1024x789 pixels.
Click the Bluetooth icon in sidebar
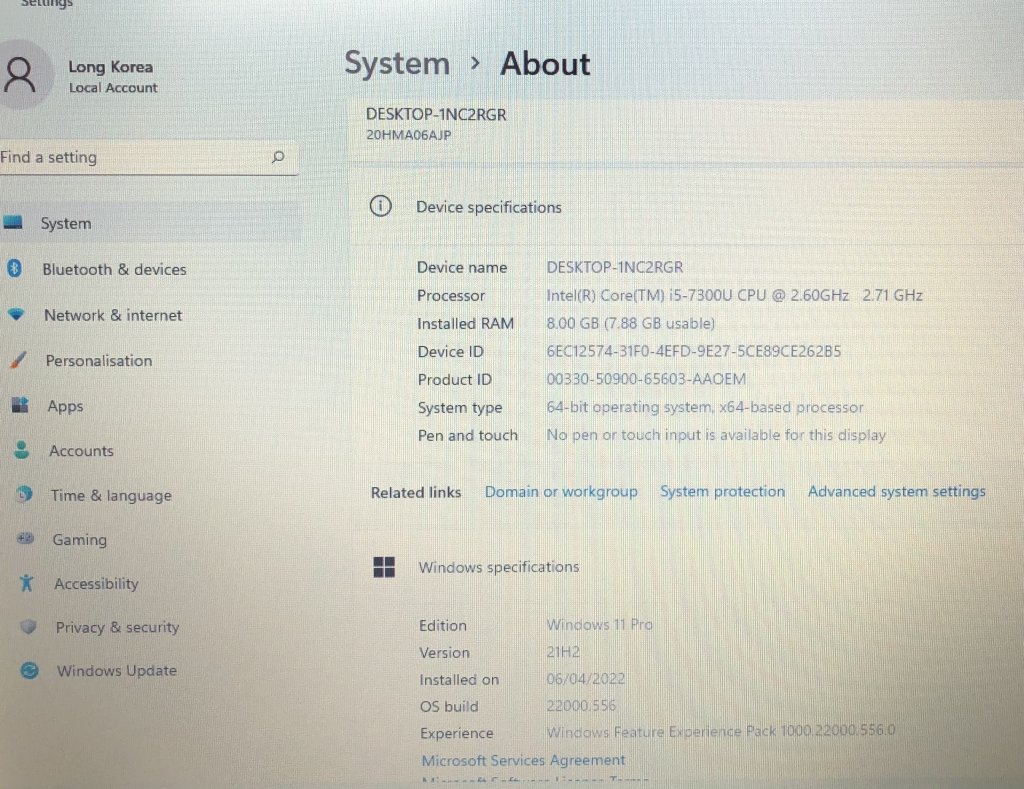(x=14, y=268)
